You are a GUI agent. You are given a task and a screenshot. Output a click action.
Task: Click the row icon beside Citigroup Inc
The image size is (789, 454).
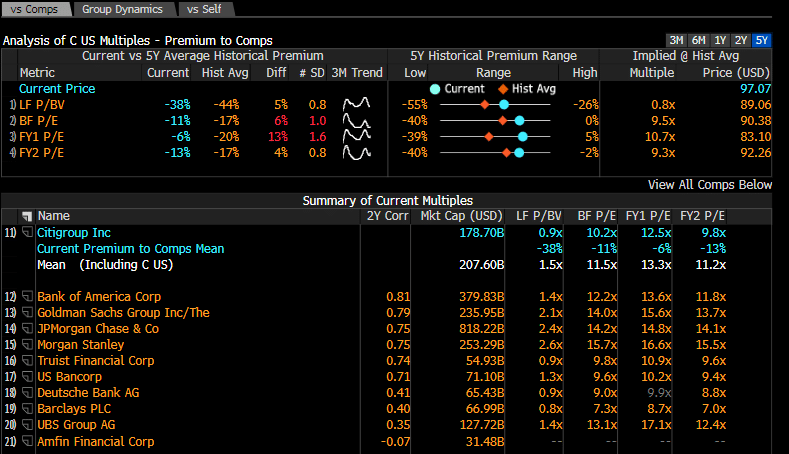pos(27,232)
